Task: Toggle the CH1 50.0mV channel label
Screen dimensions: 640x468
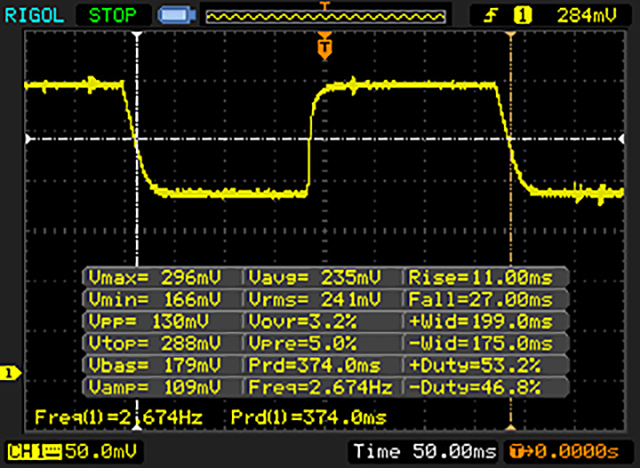Action: click(70, 453)
